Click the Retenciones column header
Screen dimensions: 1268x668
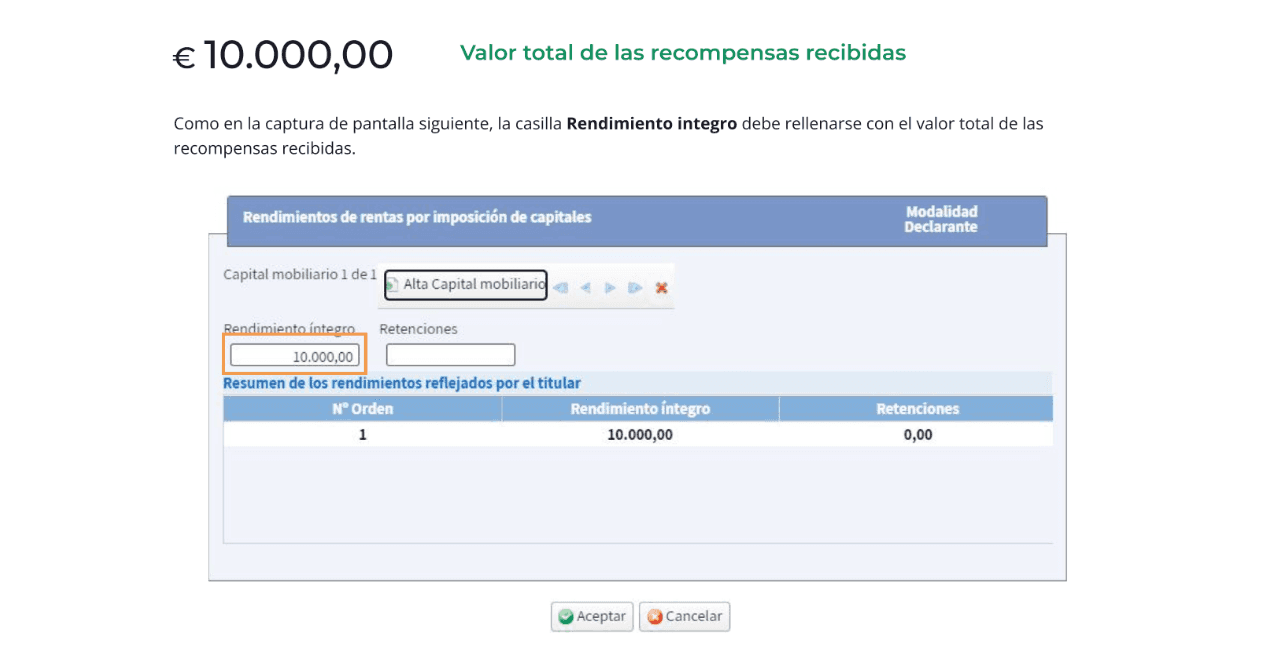click(915, 408)
